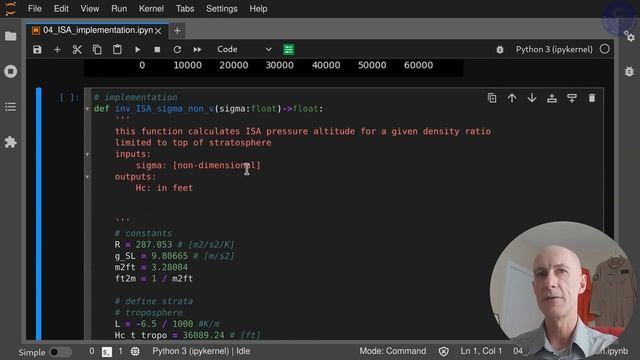640x360 pixels.
Task: Open the File menu
Action: [x=35, y=9]
